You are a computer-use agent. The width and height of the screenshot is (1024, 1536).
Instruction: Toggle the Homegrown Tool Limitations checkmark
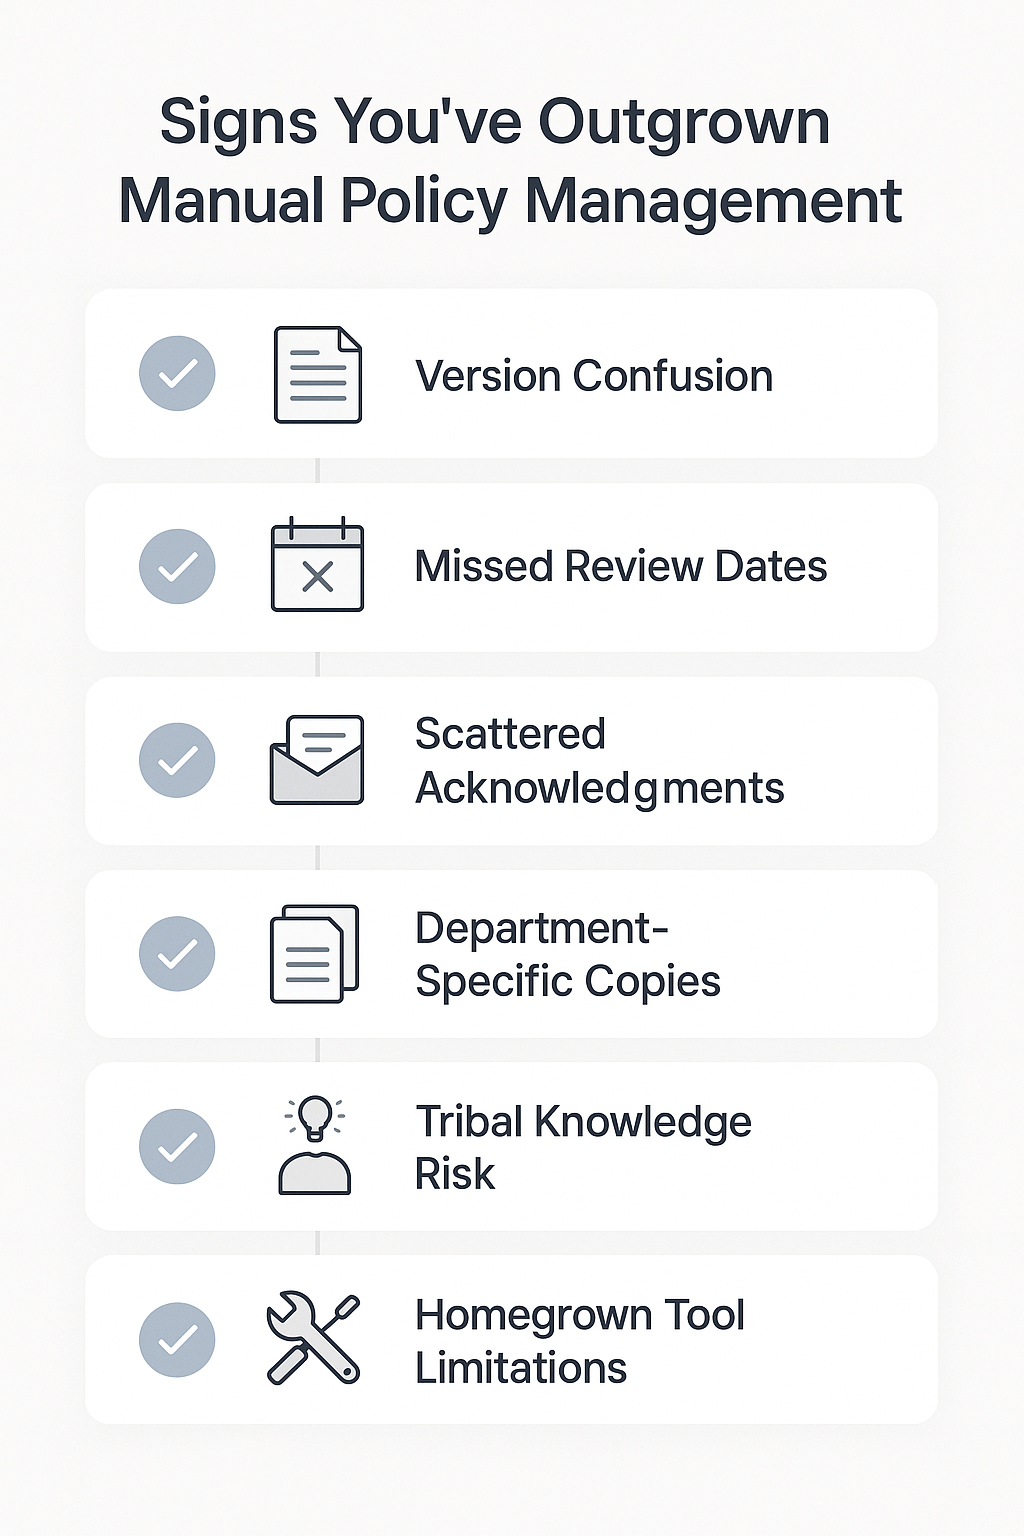(x=177, y=1340)
